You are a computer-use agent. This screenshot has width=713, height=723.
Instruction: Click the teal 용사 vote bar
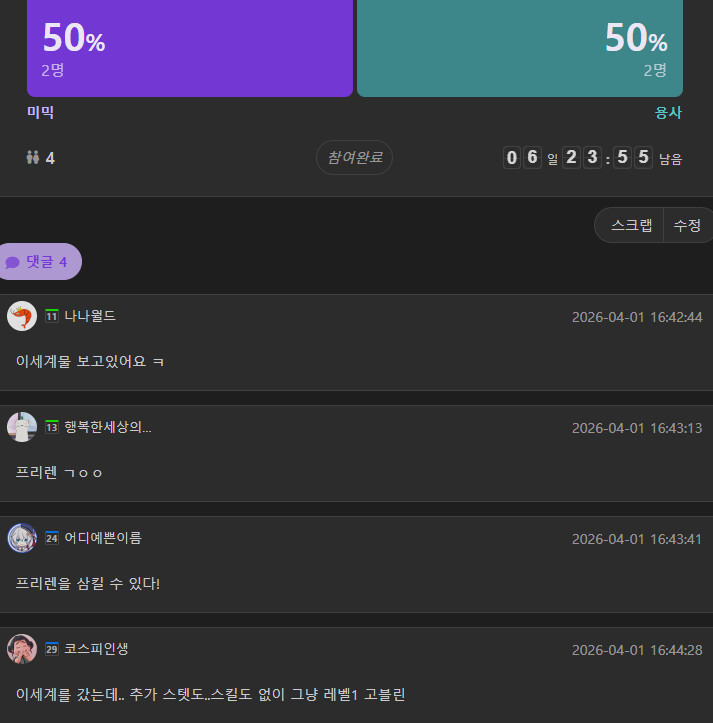[520, 48]
